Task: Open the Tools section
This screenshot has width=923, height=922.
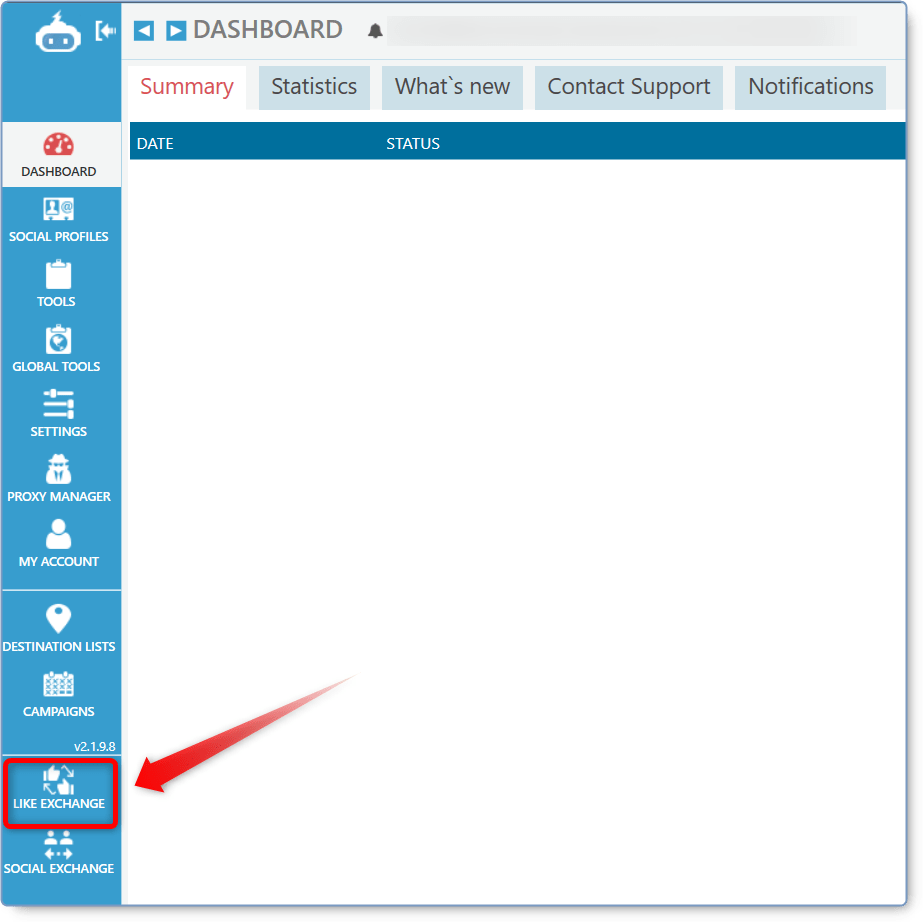Action: pyautogui.click(x=57, y=283)
